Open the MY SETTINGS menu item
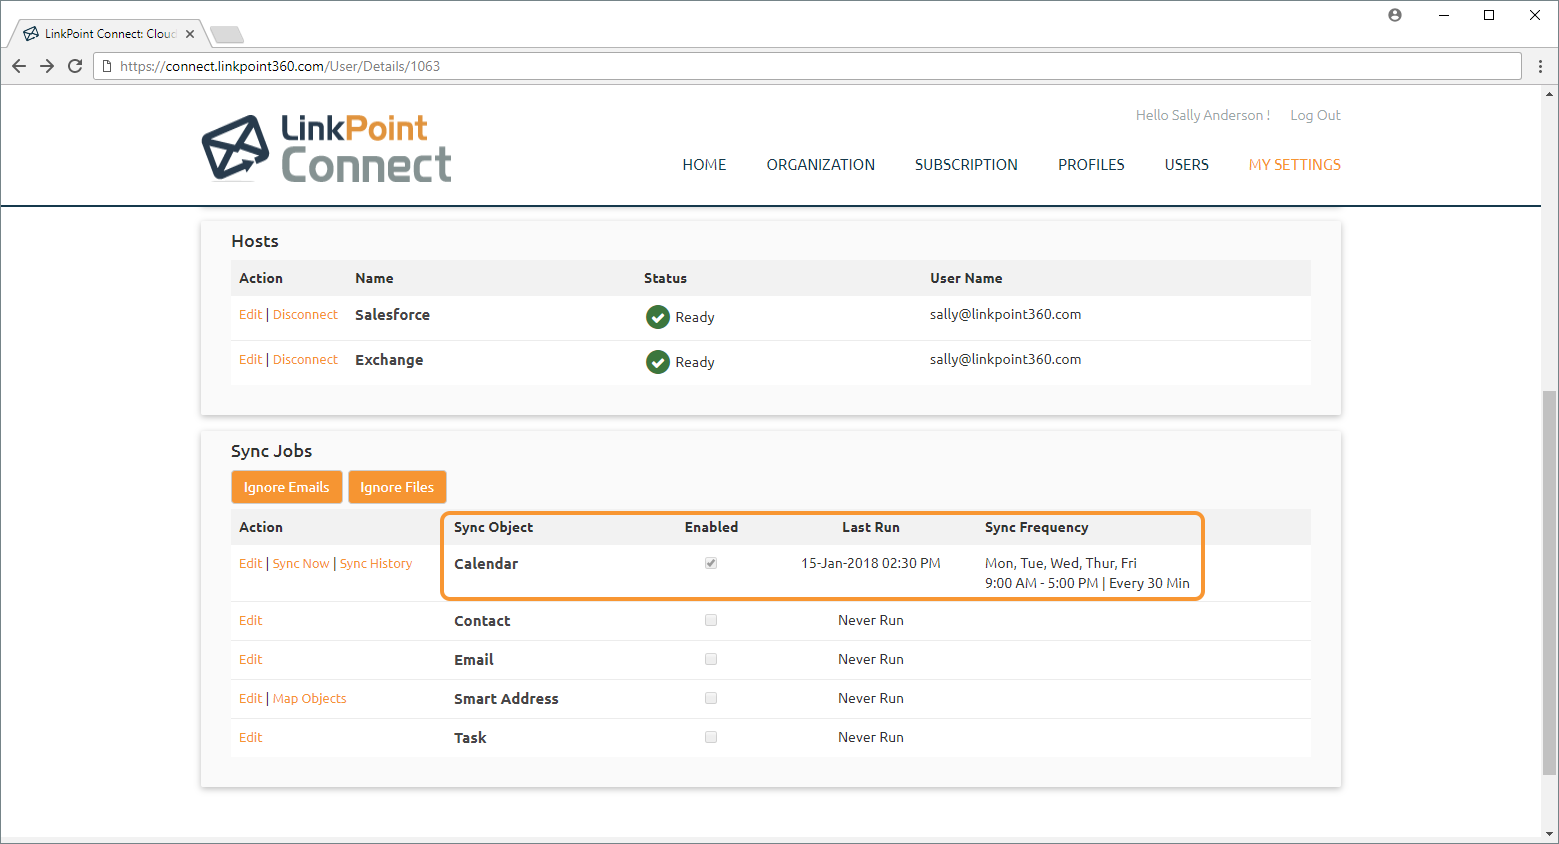 point(1295,165)
